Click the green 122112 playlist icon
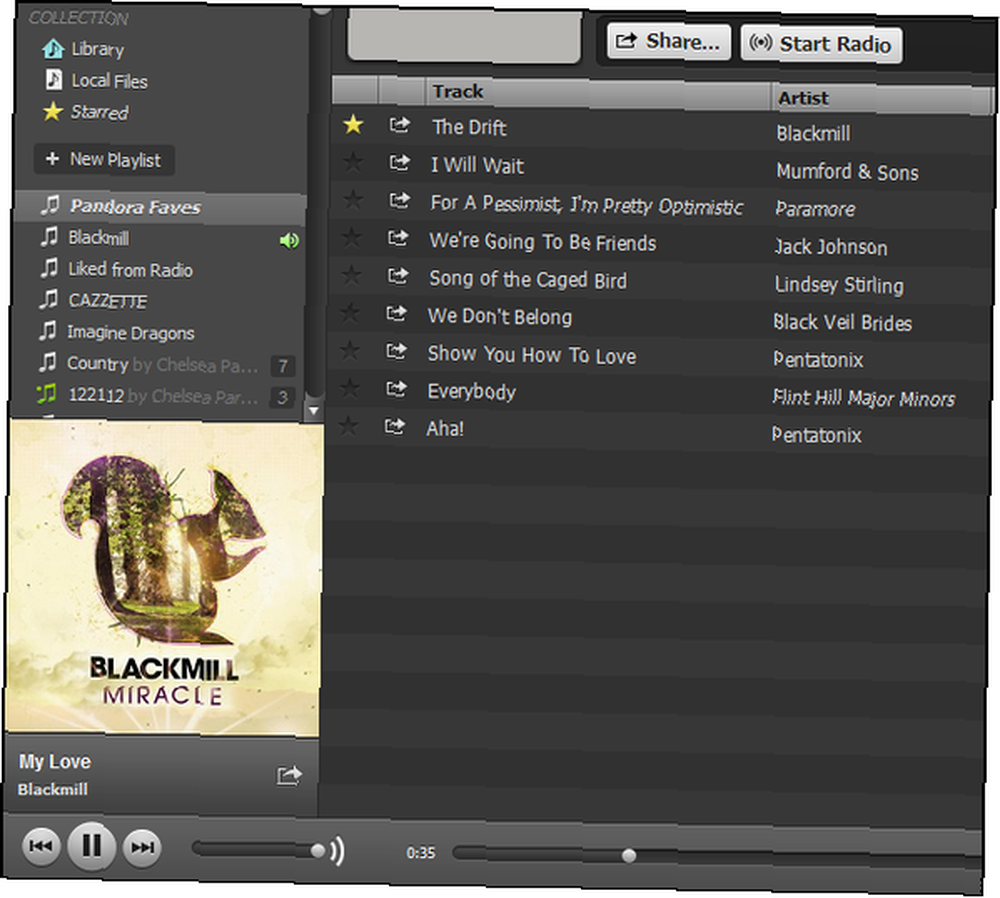 coord(47,394)
